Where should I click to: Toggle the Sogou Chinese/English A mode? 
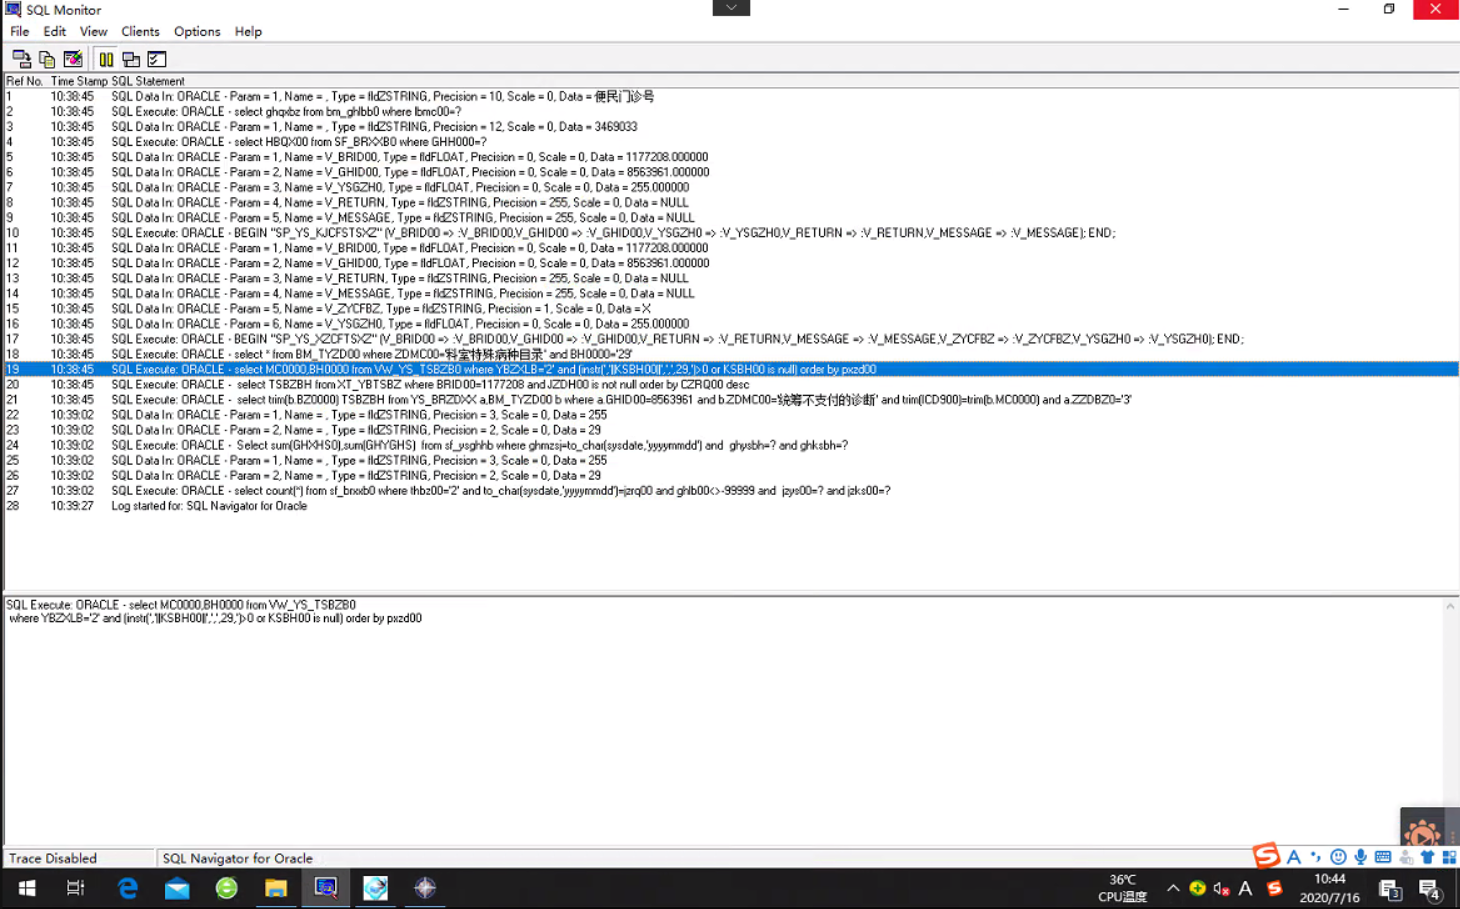[1294, 857]
